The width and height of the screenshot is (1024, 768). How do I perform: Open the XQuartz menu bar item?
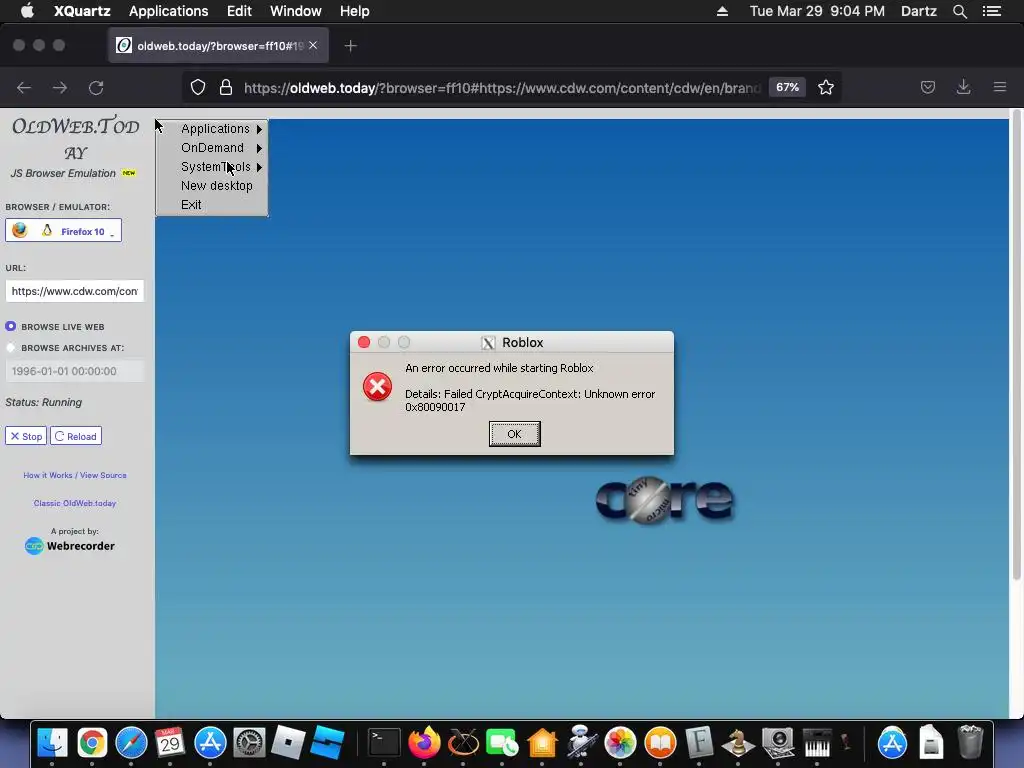coord(82,11)
